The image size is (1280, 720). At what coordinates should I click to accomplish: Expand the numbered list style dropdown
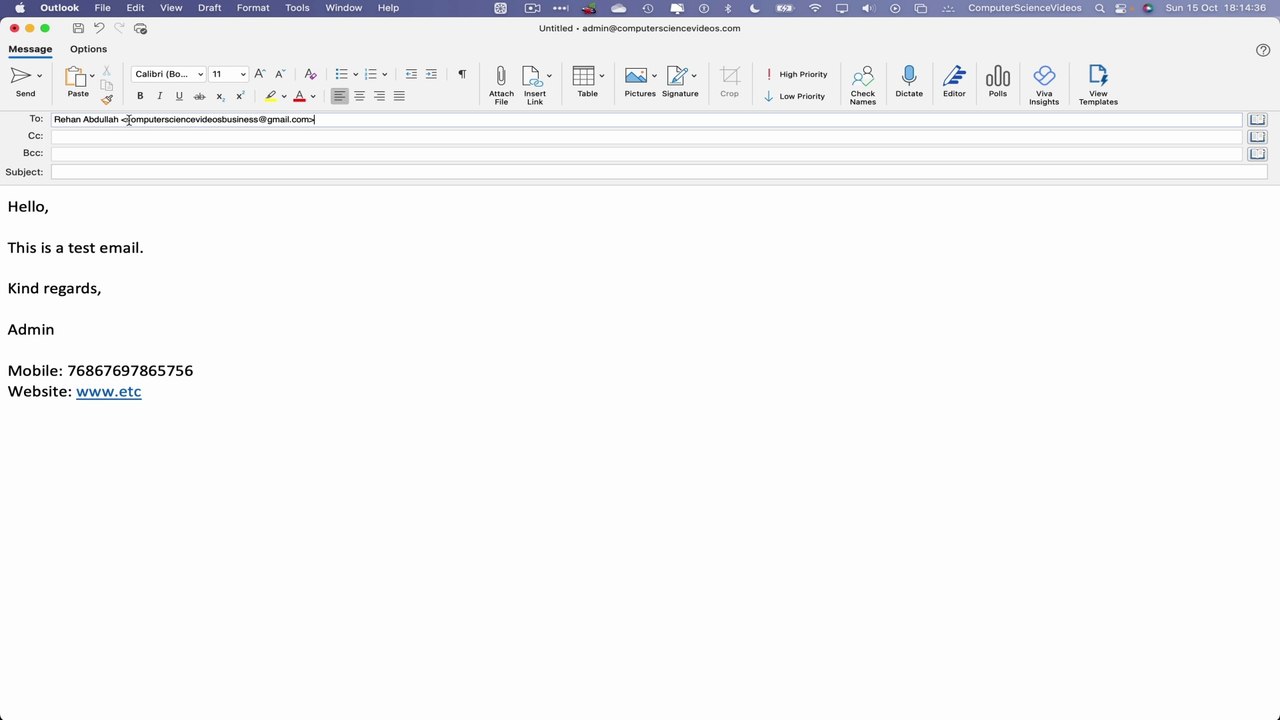(384, 75)
